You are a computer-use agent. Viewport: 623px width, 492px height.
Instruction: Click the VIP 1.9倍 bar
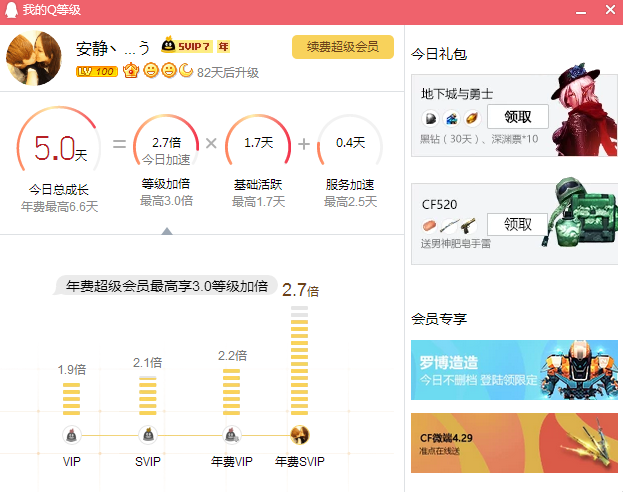pos(72,399)
